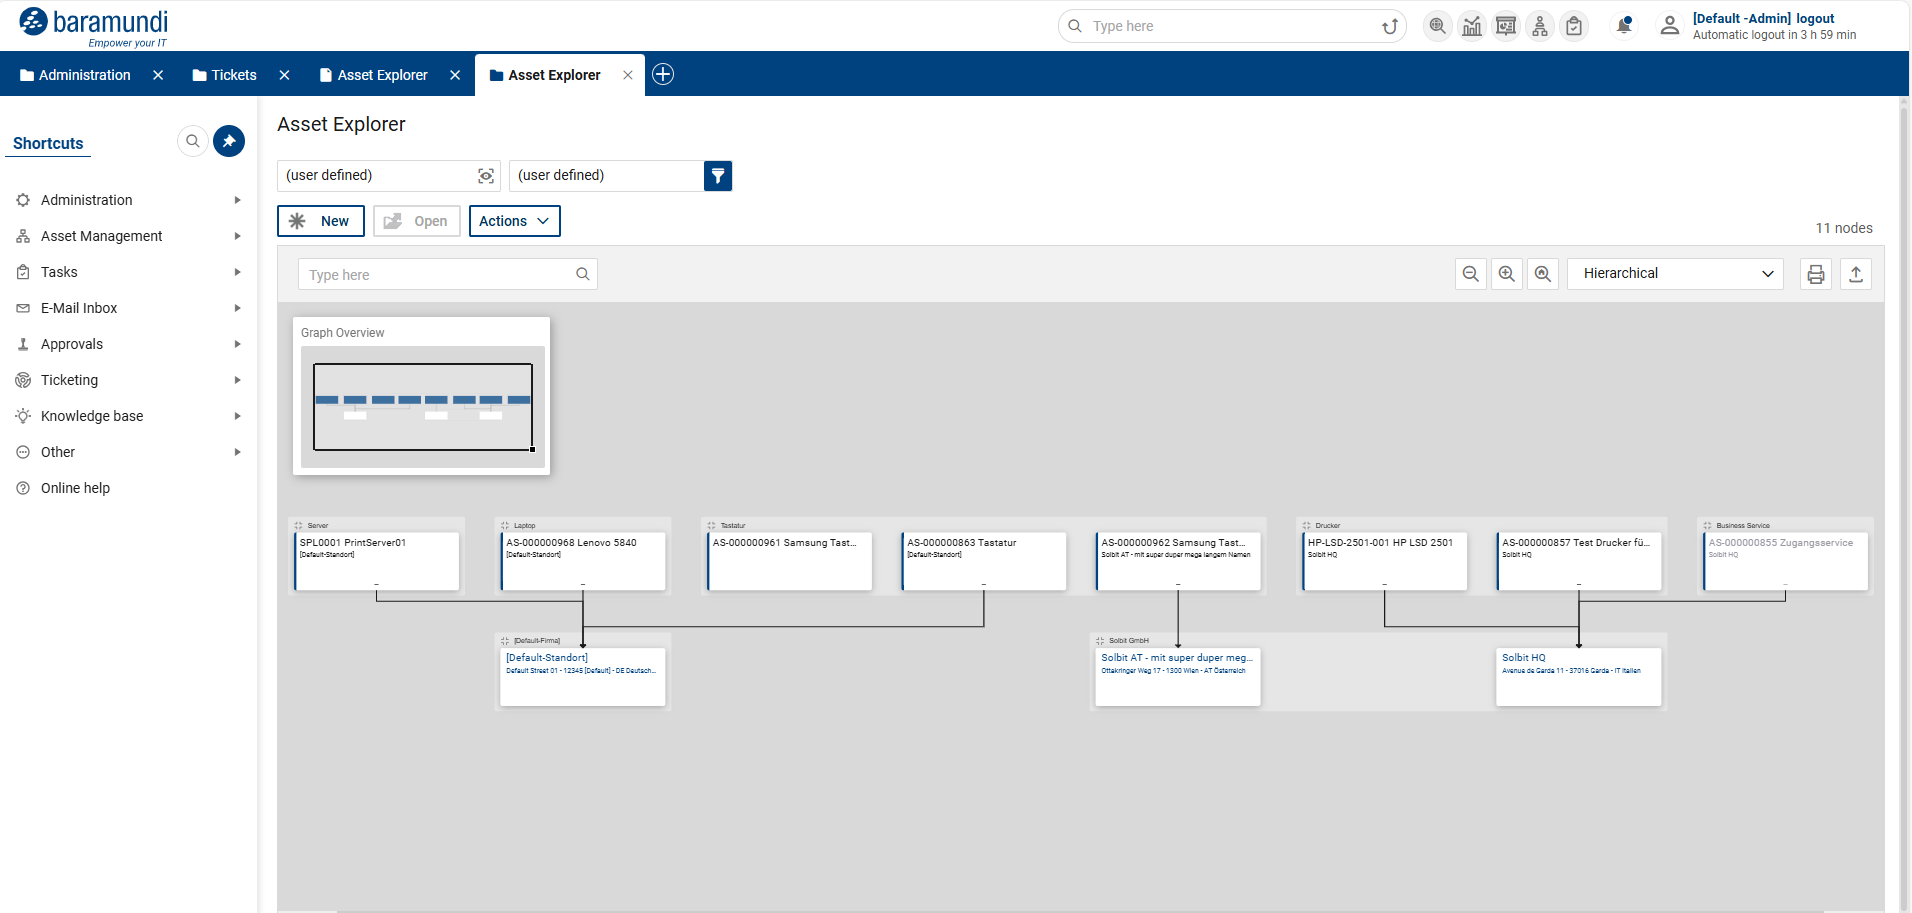Expand the Asset Management shortcut section
Viewport: 1912px width, 913px height.
[237, 236]
